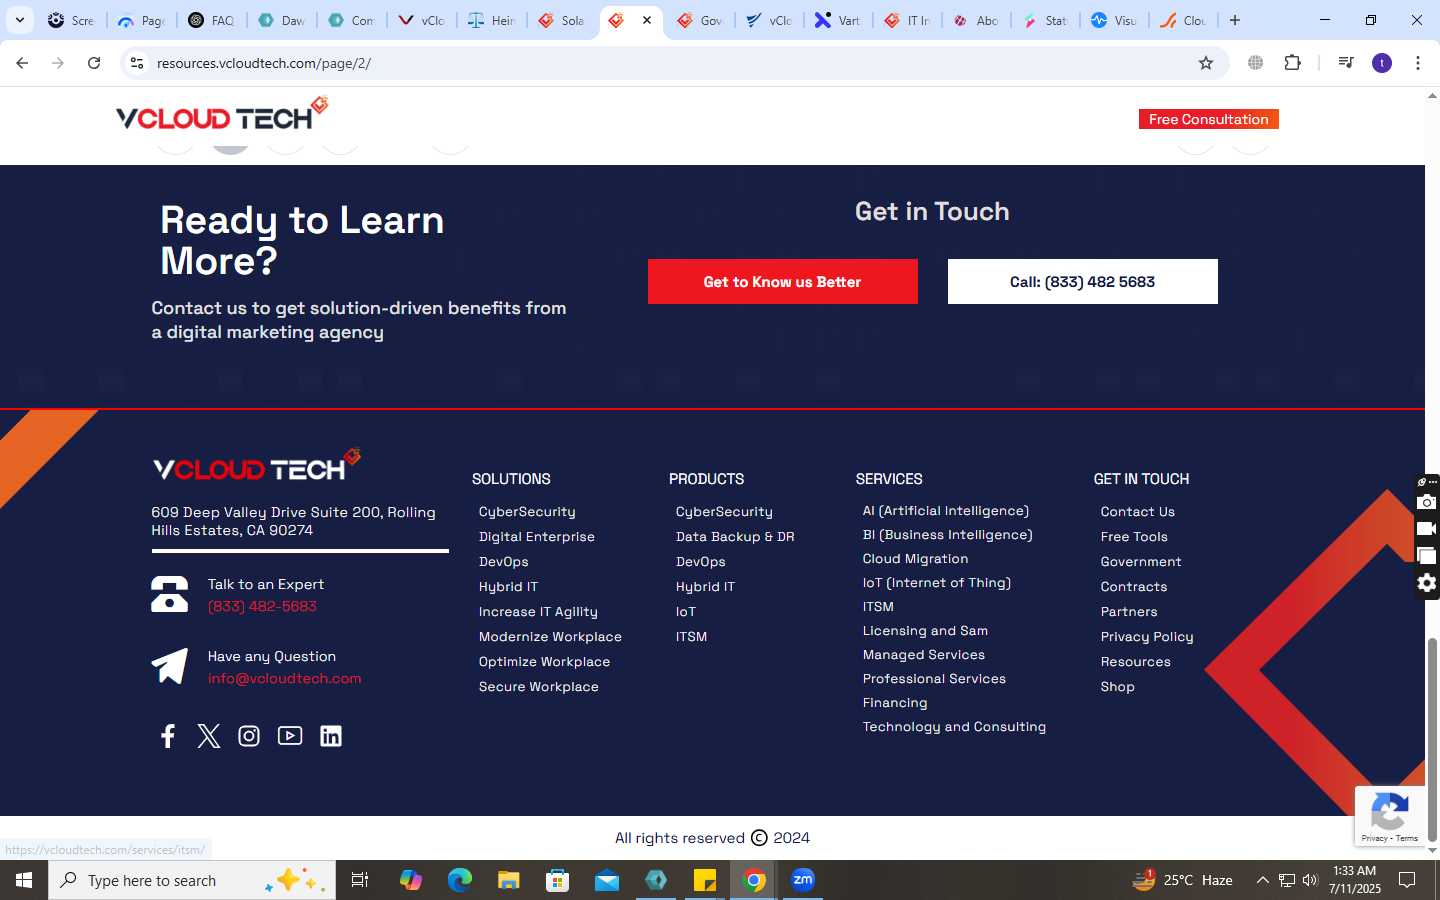Open File Explorer from the taskbar
1440x900 pixels.
509,880
